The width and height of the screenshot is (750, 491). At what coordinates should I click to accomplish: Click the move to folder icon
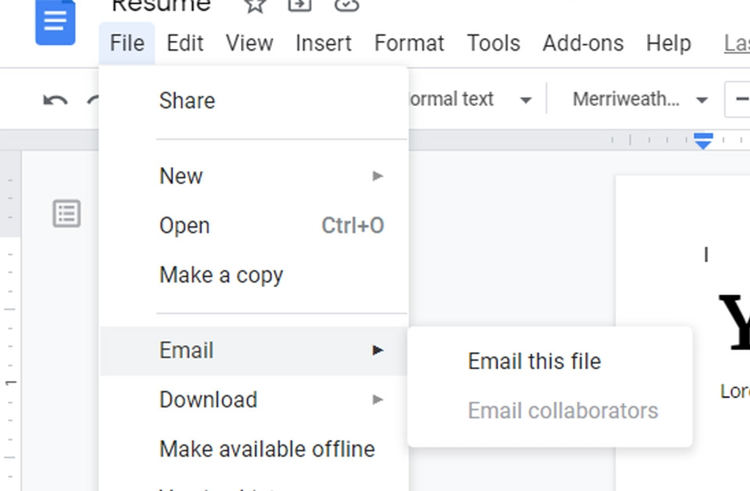[x=299, y=5]
